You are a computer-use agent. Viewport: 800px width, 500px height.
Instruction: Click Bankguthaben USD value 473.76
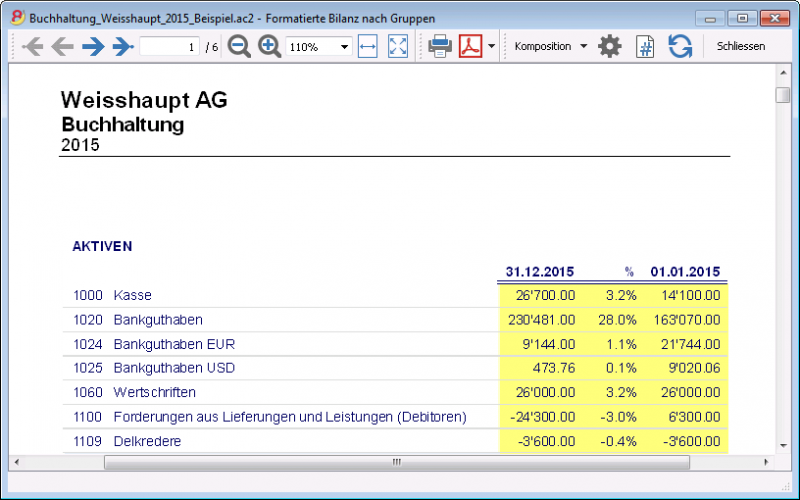[x=554, y=368]
